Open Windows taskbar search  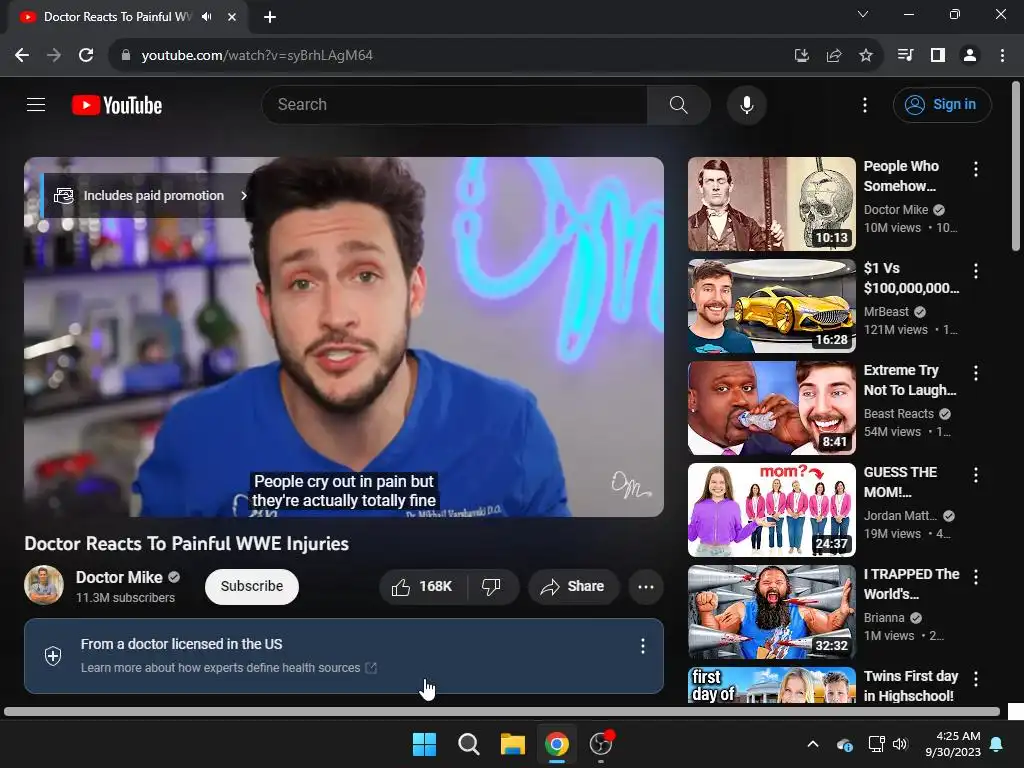coord(468,744)
